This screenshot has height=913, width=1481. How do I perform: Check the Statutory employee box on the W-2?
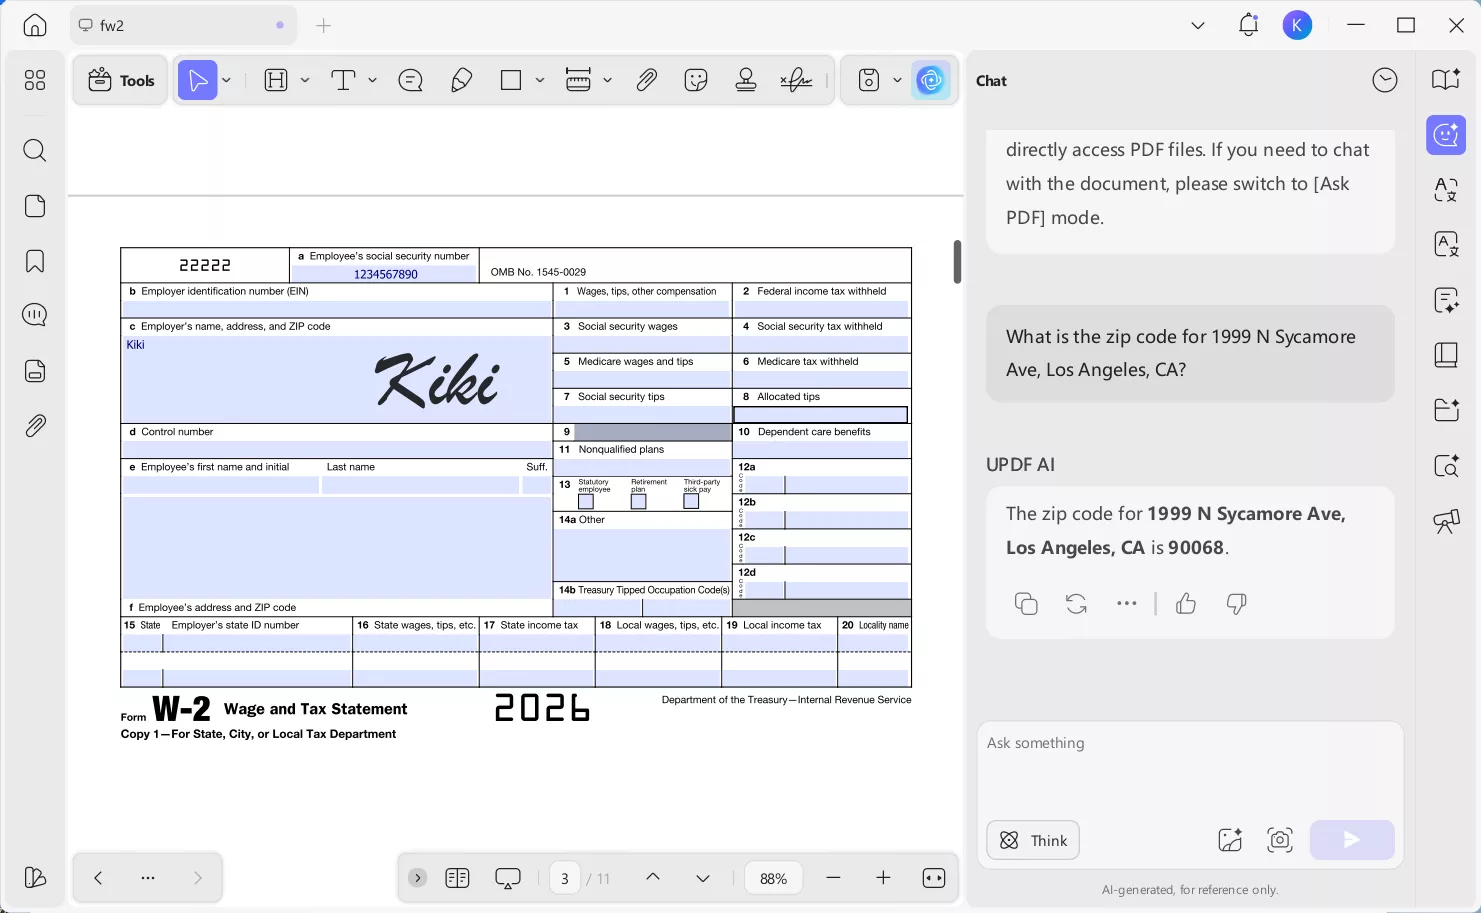586,501
